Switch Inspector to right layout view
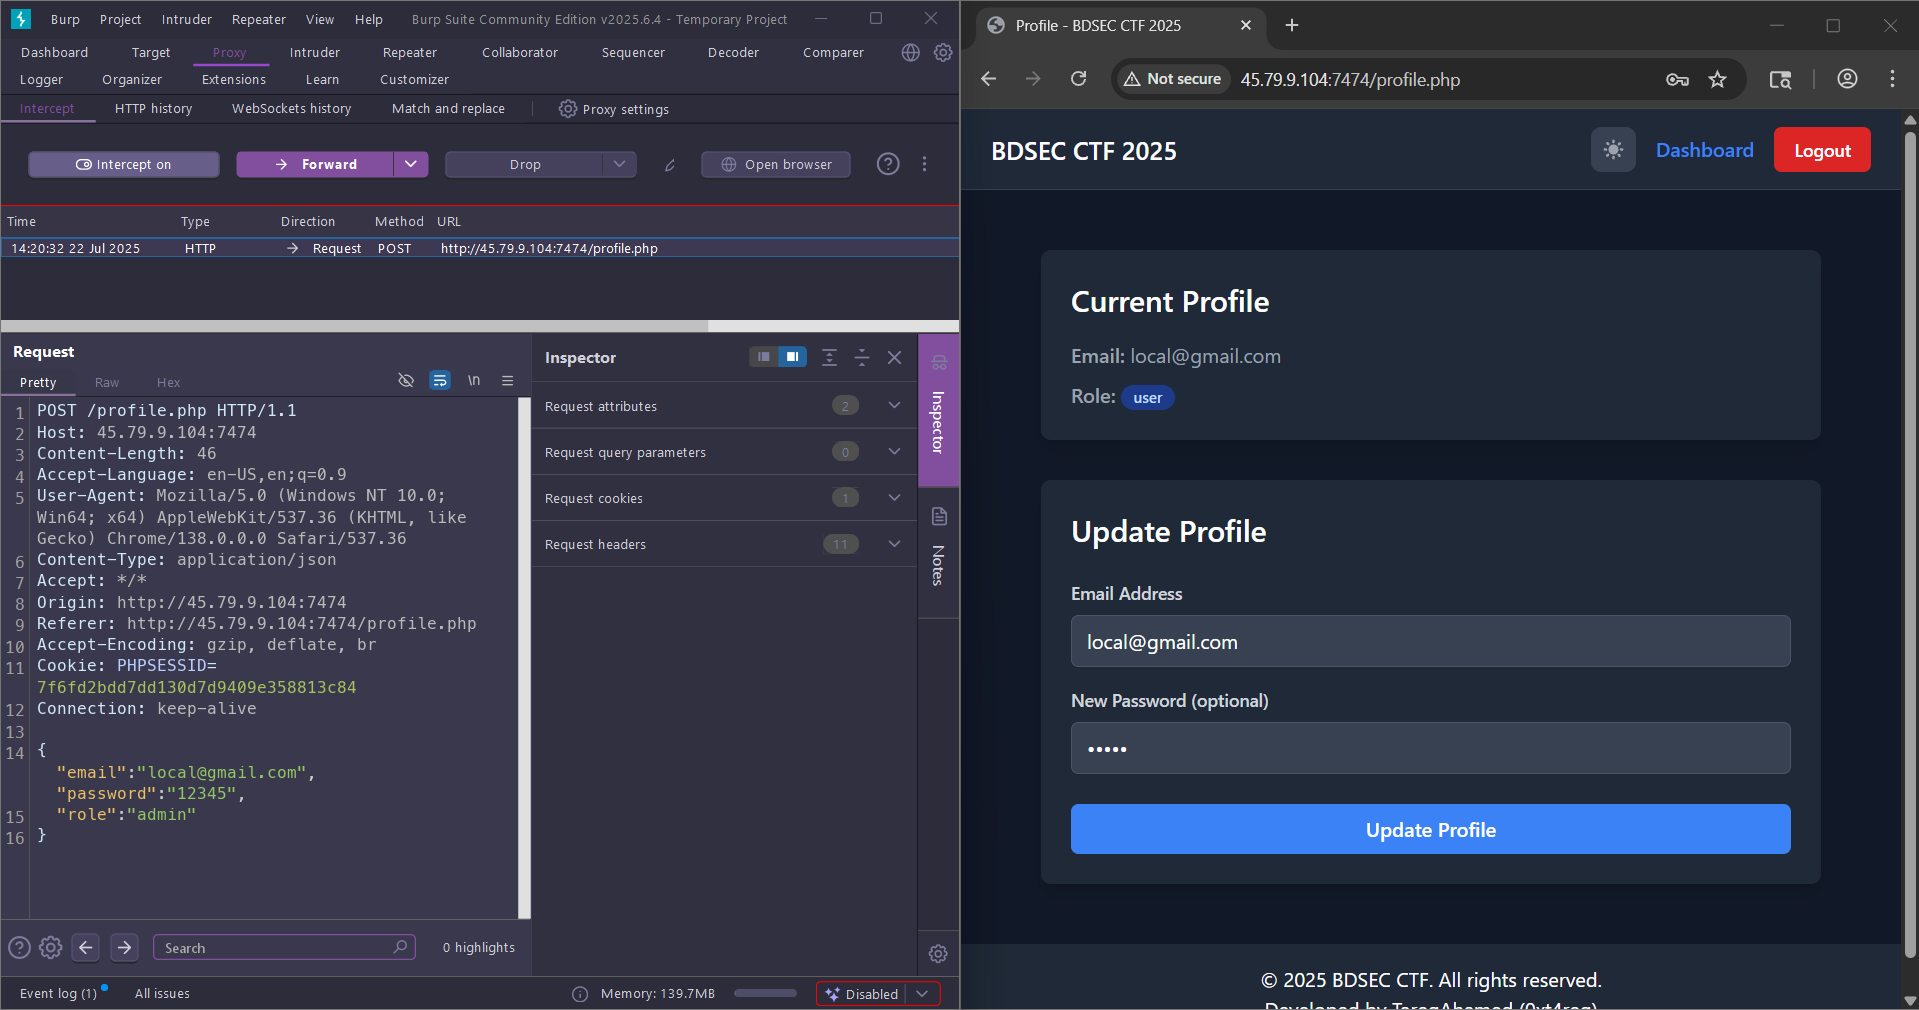Viewport: 1919px width, 1010px height. point(792,357)
